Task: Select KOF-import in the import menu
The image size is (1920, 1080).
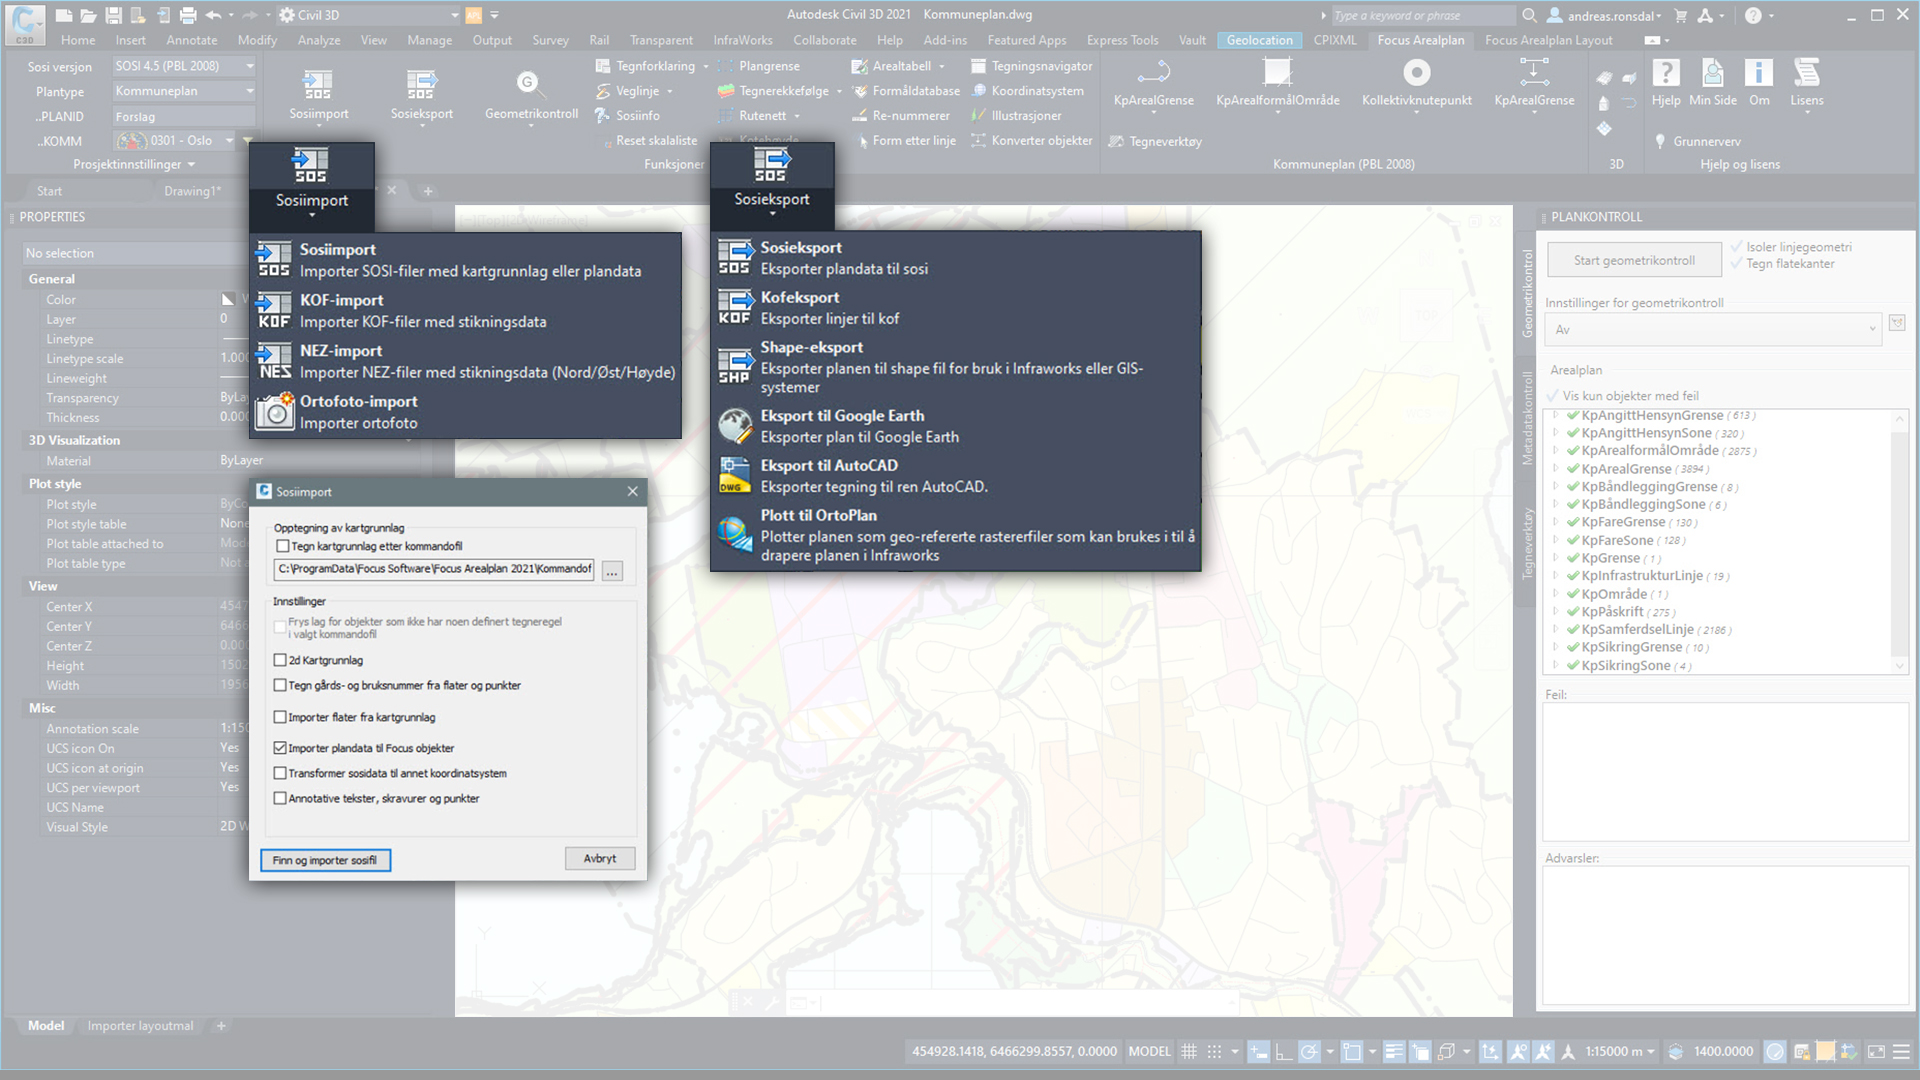Action: pyautogui.click(x=467, y=310)
